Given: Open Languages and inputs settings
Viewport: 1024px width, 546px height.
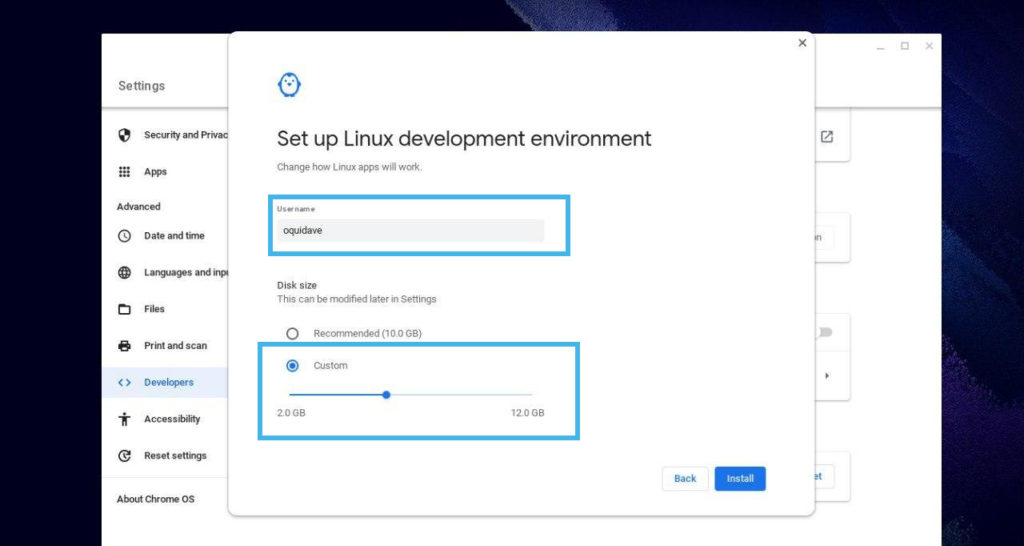Looking at the screenshot, I should tap(165, 272).
